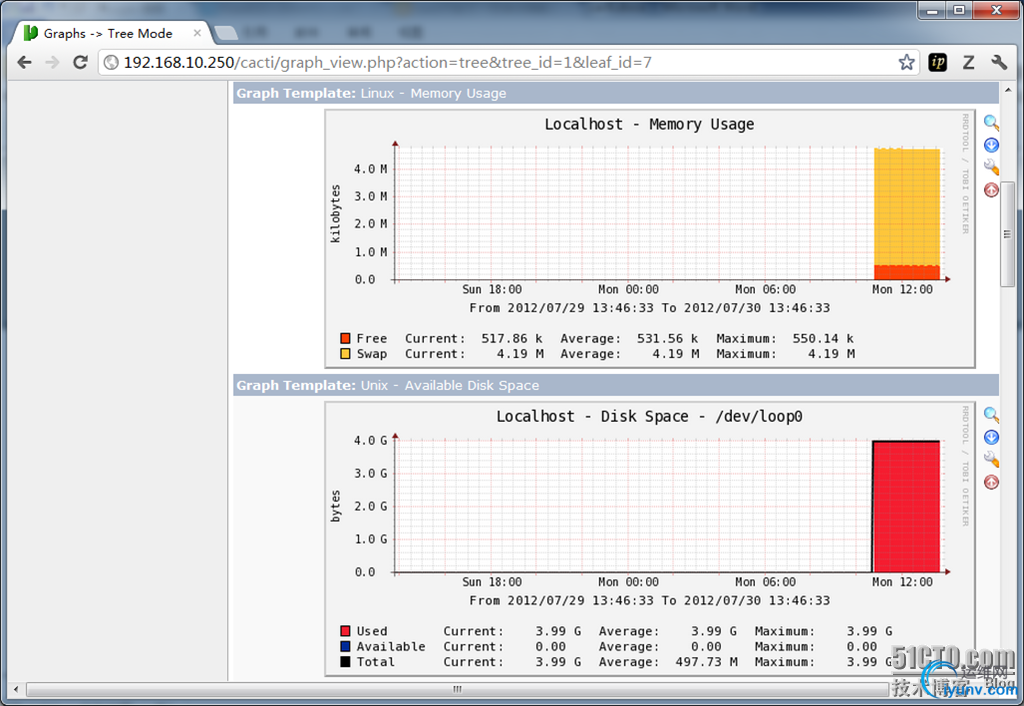Click the Z extension icon in toolbar

coord(968,63)
